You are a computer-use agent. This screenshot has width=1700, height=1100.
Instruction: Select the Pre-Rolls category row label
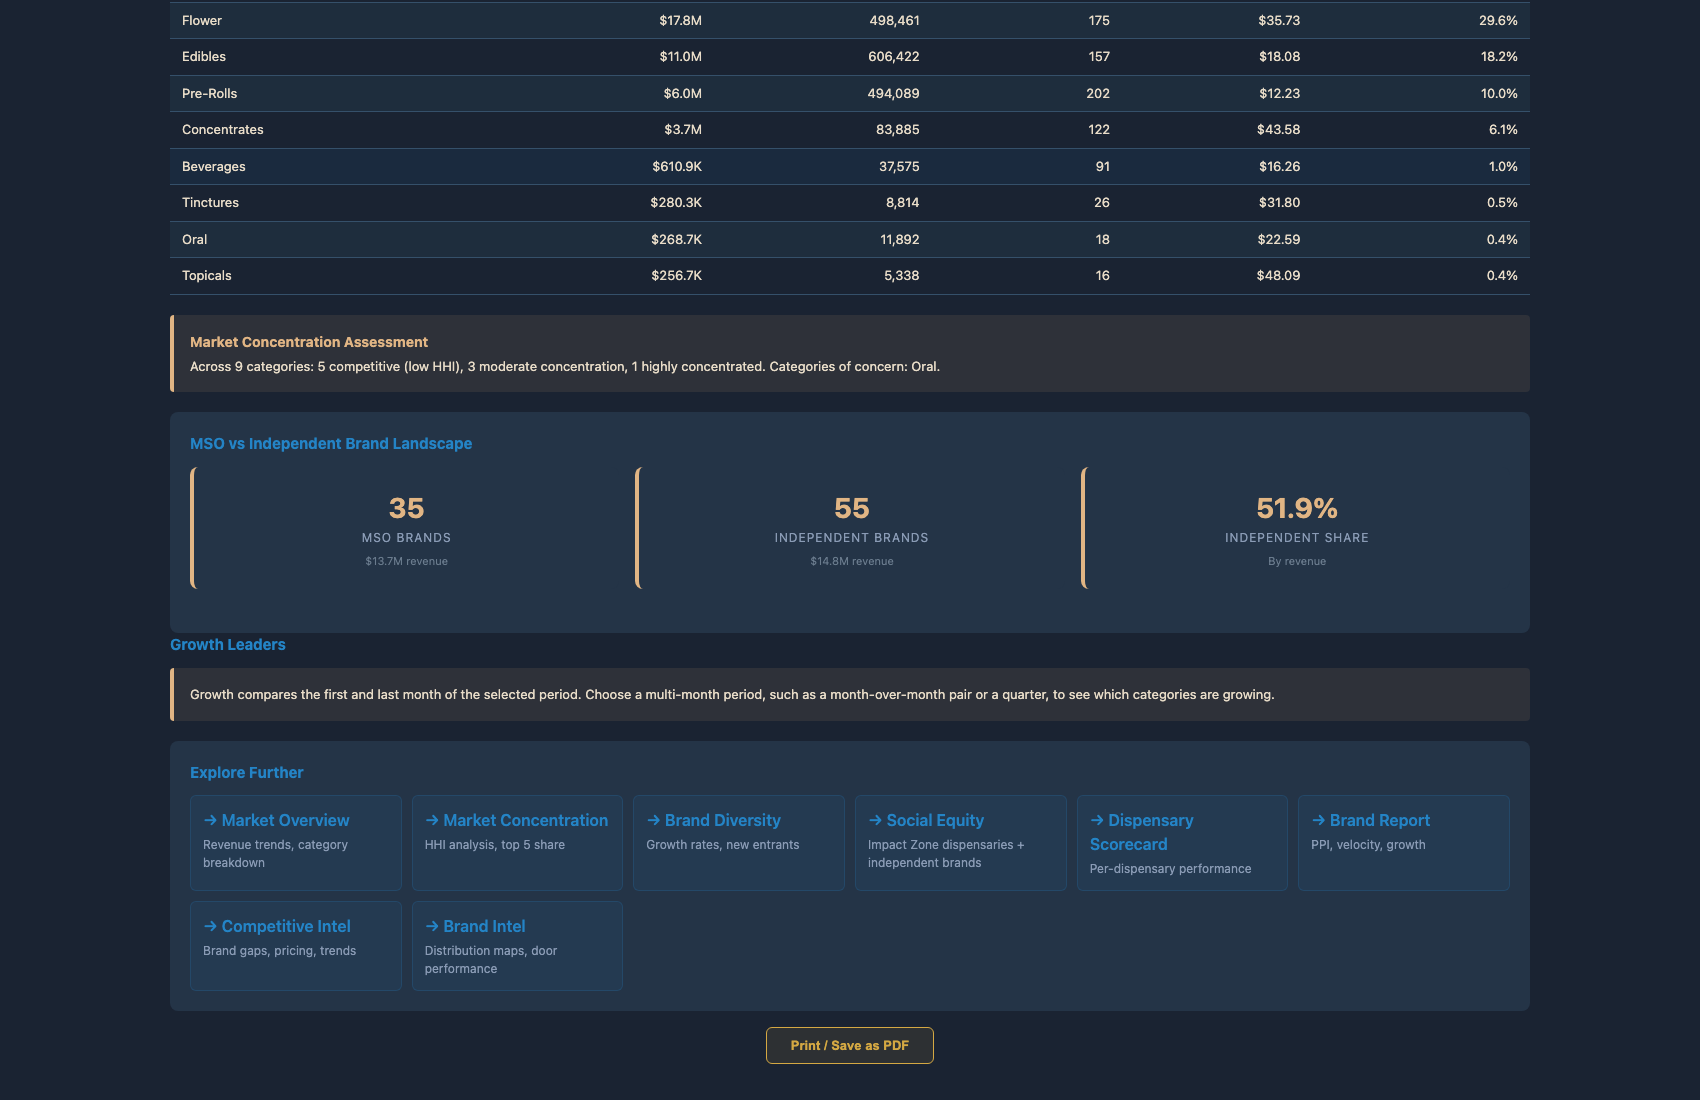pyautogui.click(x=210, y=93)
